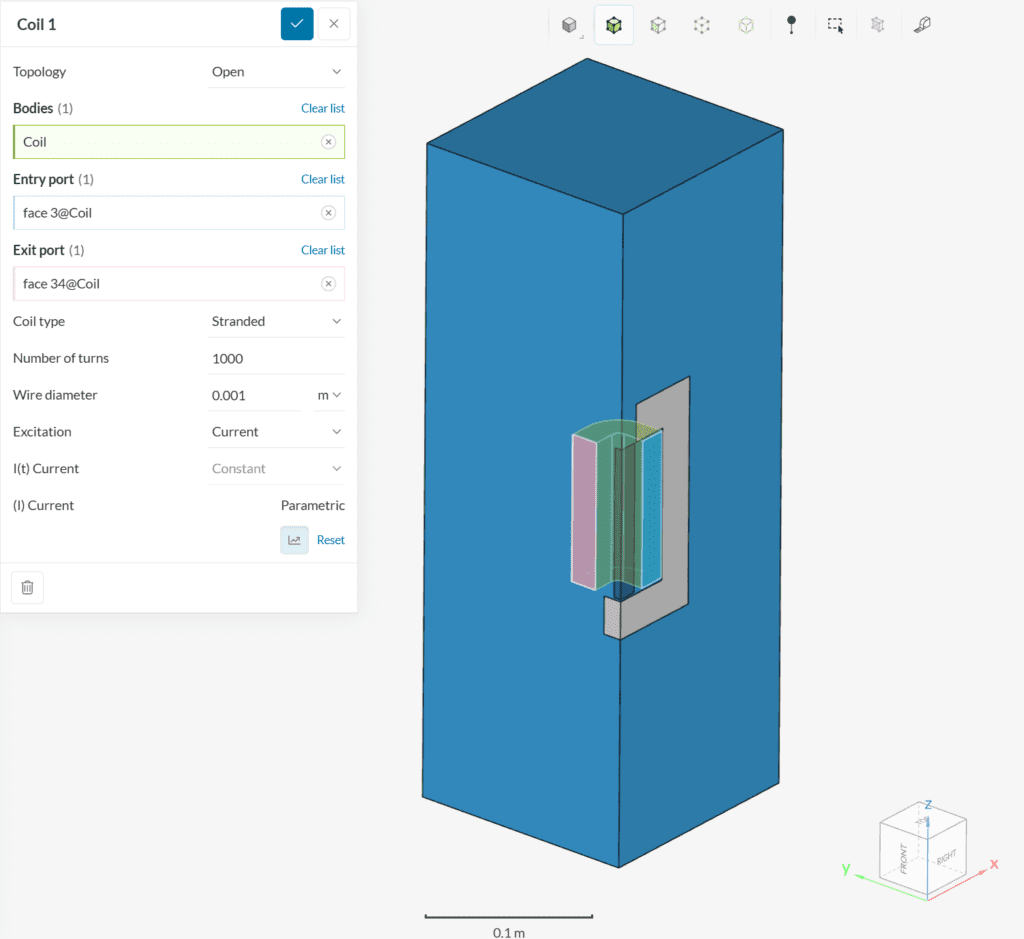
Task: Activate the shaded body selection mode
Action: pyautogui.click(x=614, y=24)
